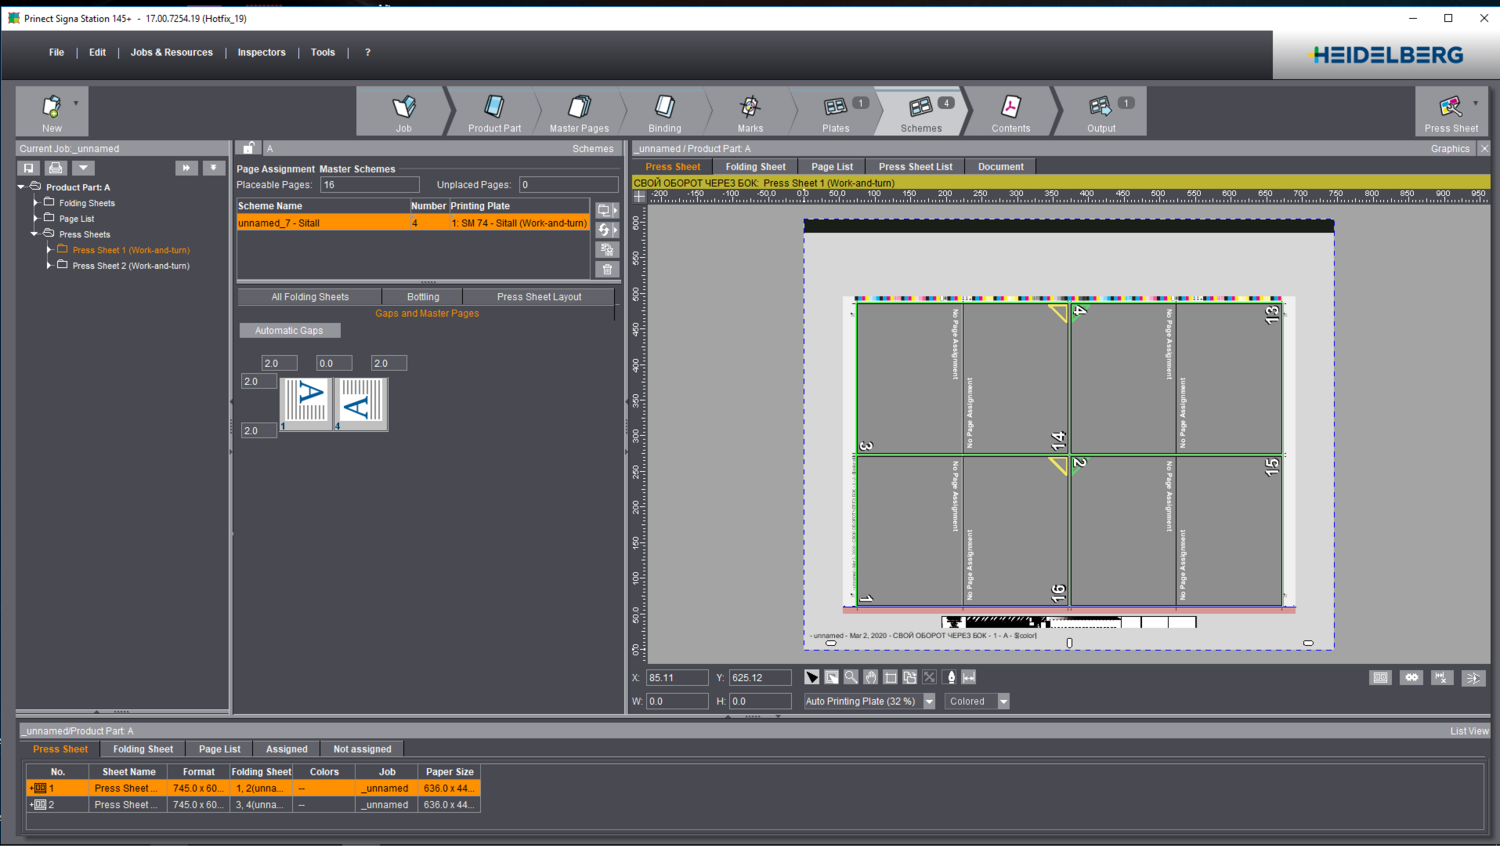The image size is (1500, 852).
Task: Click the Placeable Pages input field
Action: tap(369, 185)
